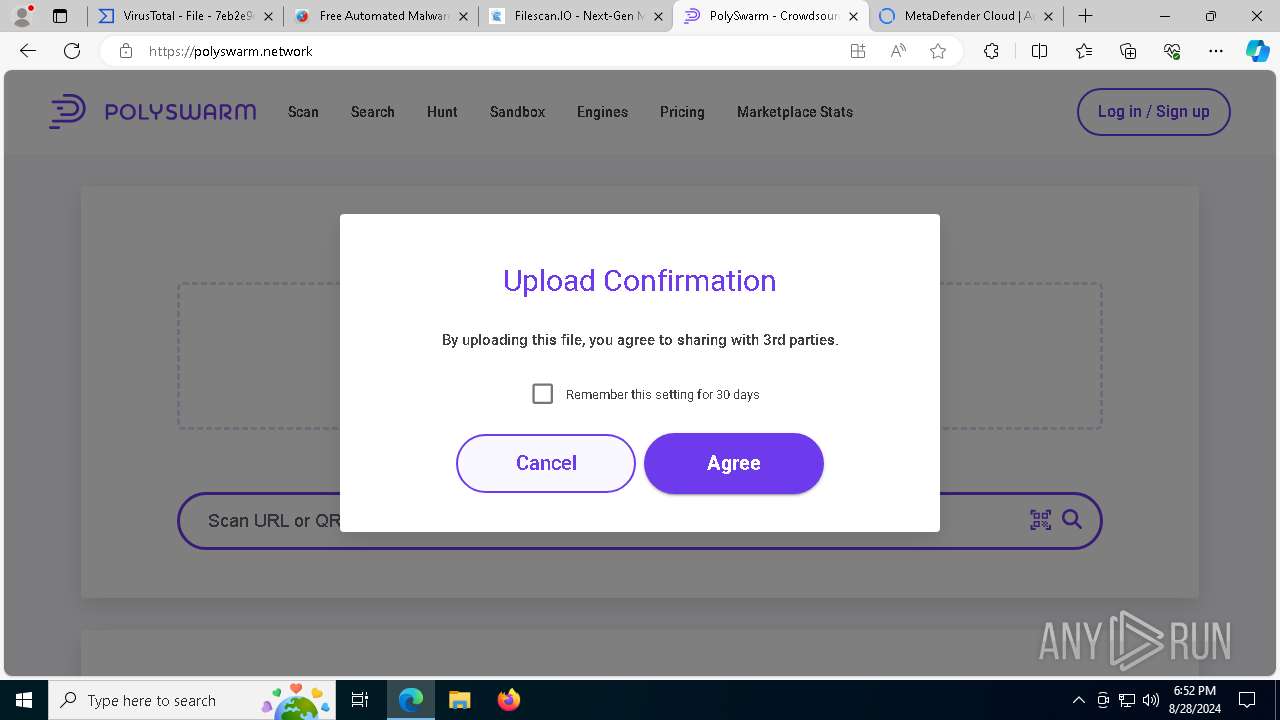
Task: Open the notification center
Action: pyautogui.click(x=1247, y=700)
